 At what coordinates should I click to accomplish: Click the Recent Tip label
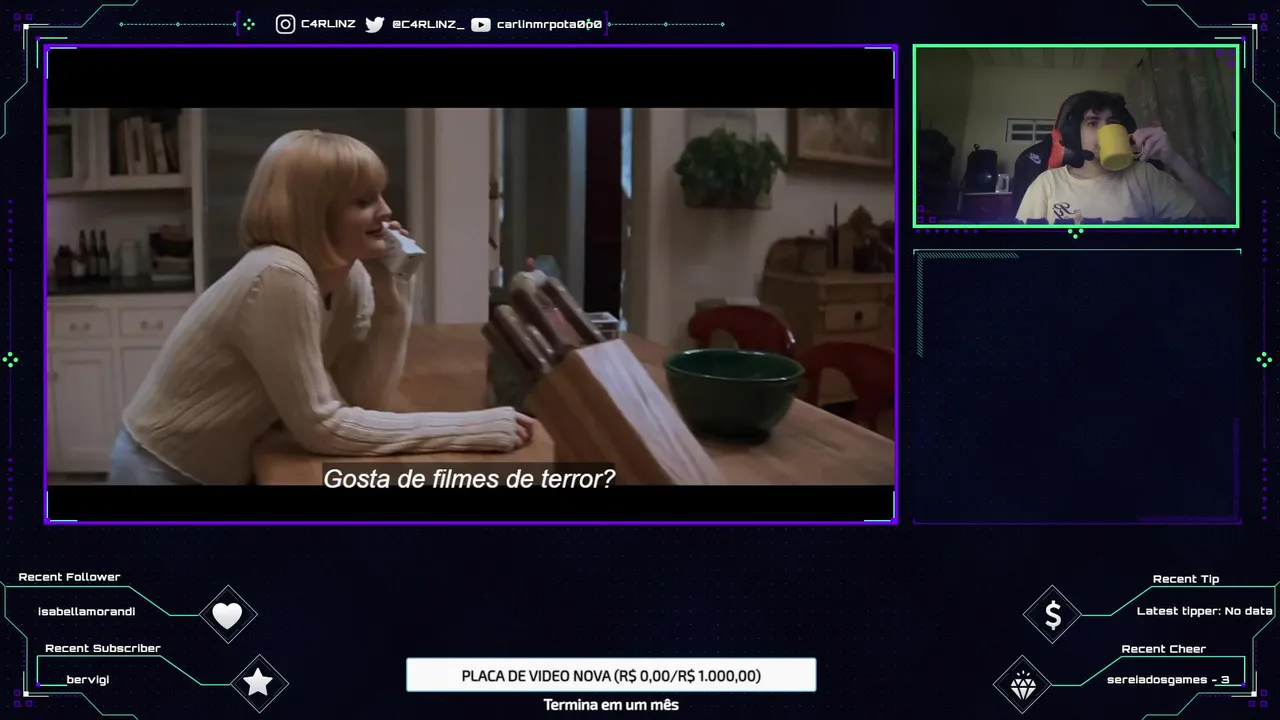coord(1186,579)
